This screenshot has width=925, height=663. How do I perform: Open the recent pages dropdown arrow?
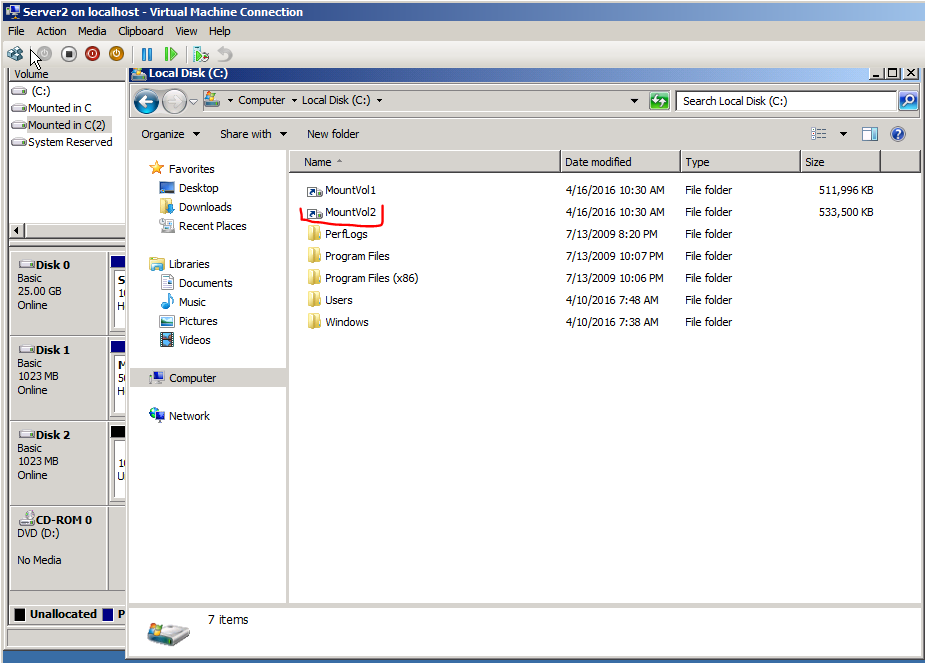pyautogui.click(x=193, y=101)
